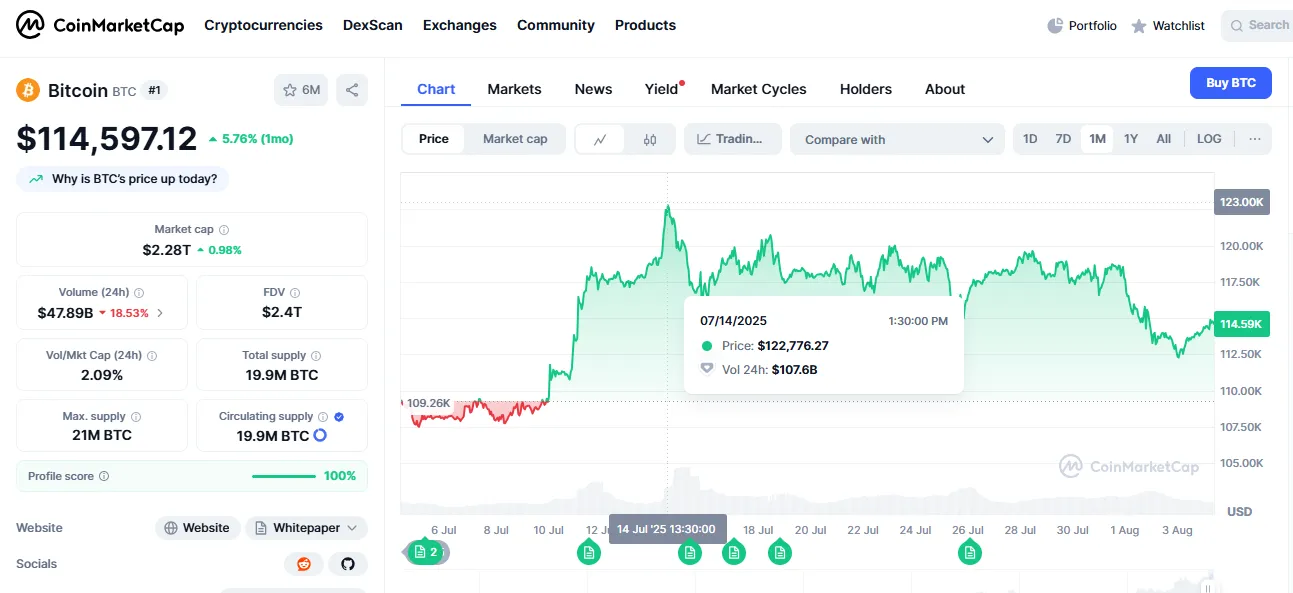Open the GitHub social icon
This screenshot has width=1293, height=593.
pyautogui.click(x=348, y=564)
